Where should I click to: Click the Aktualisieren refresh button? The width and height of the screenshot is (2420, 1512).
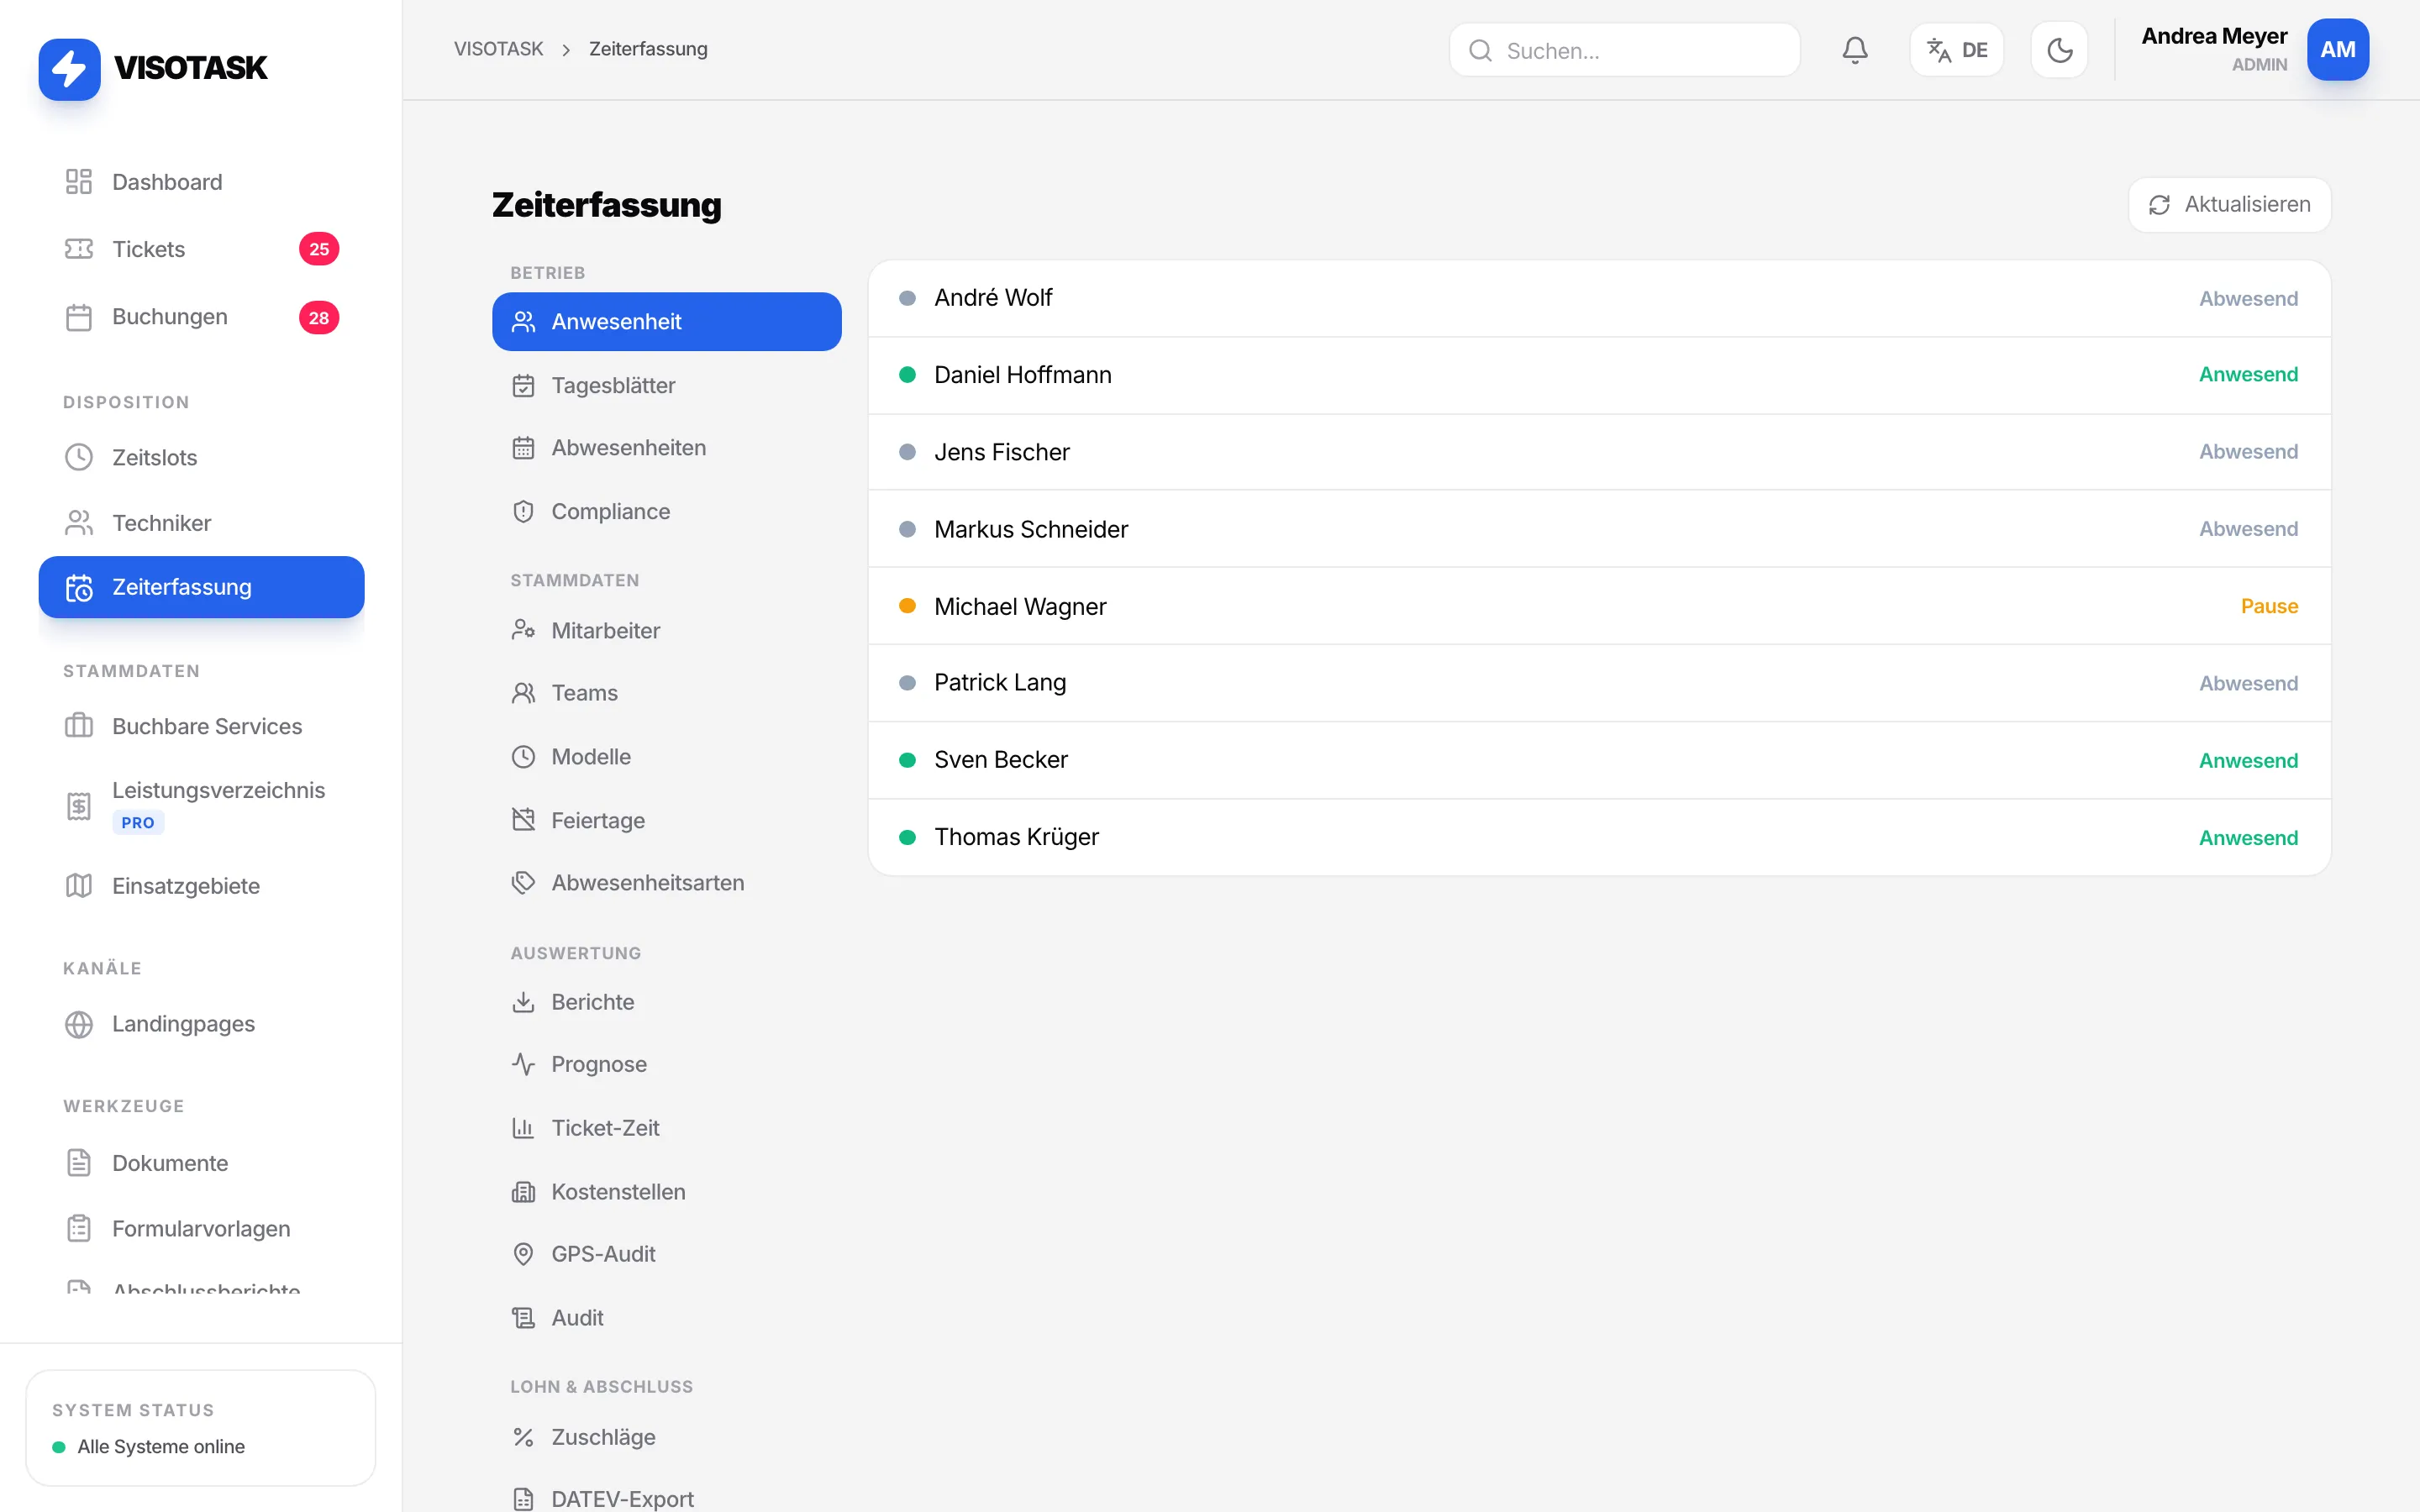[2230, 205]
